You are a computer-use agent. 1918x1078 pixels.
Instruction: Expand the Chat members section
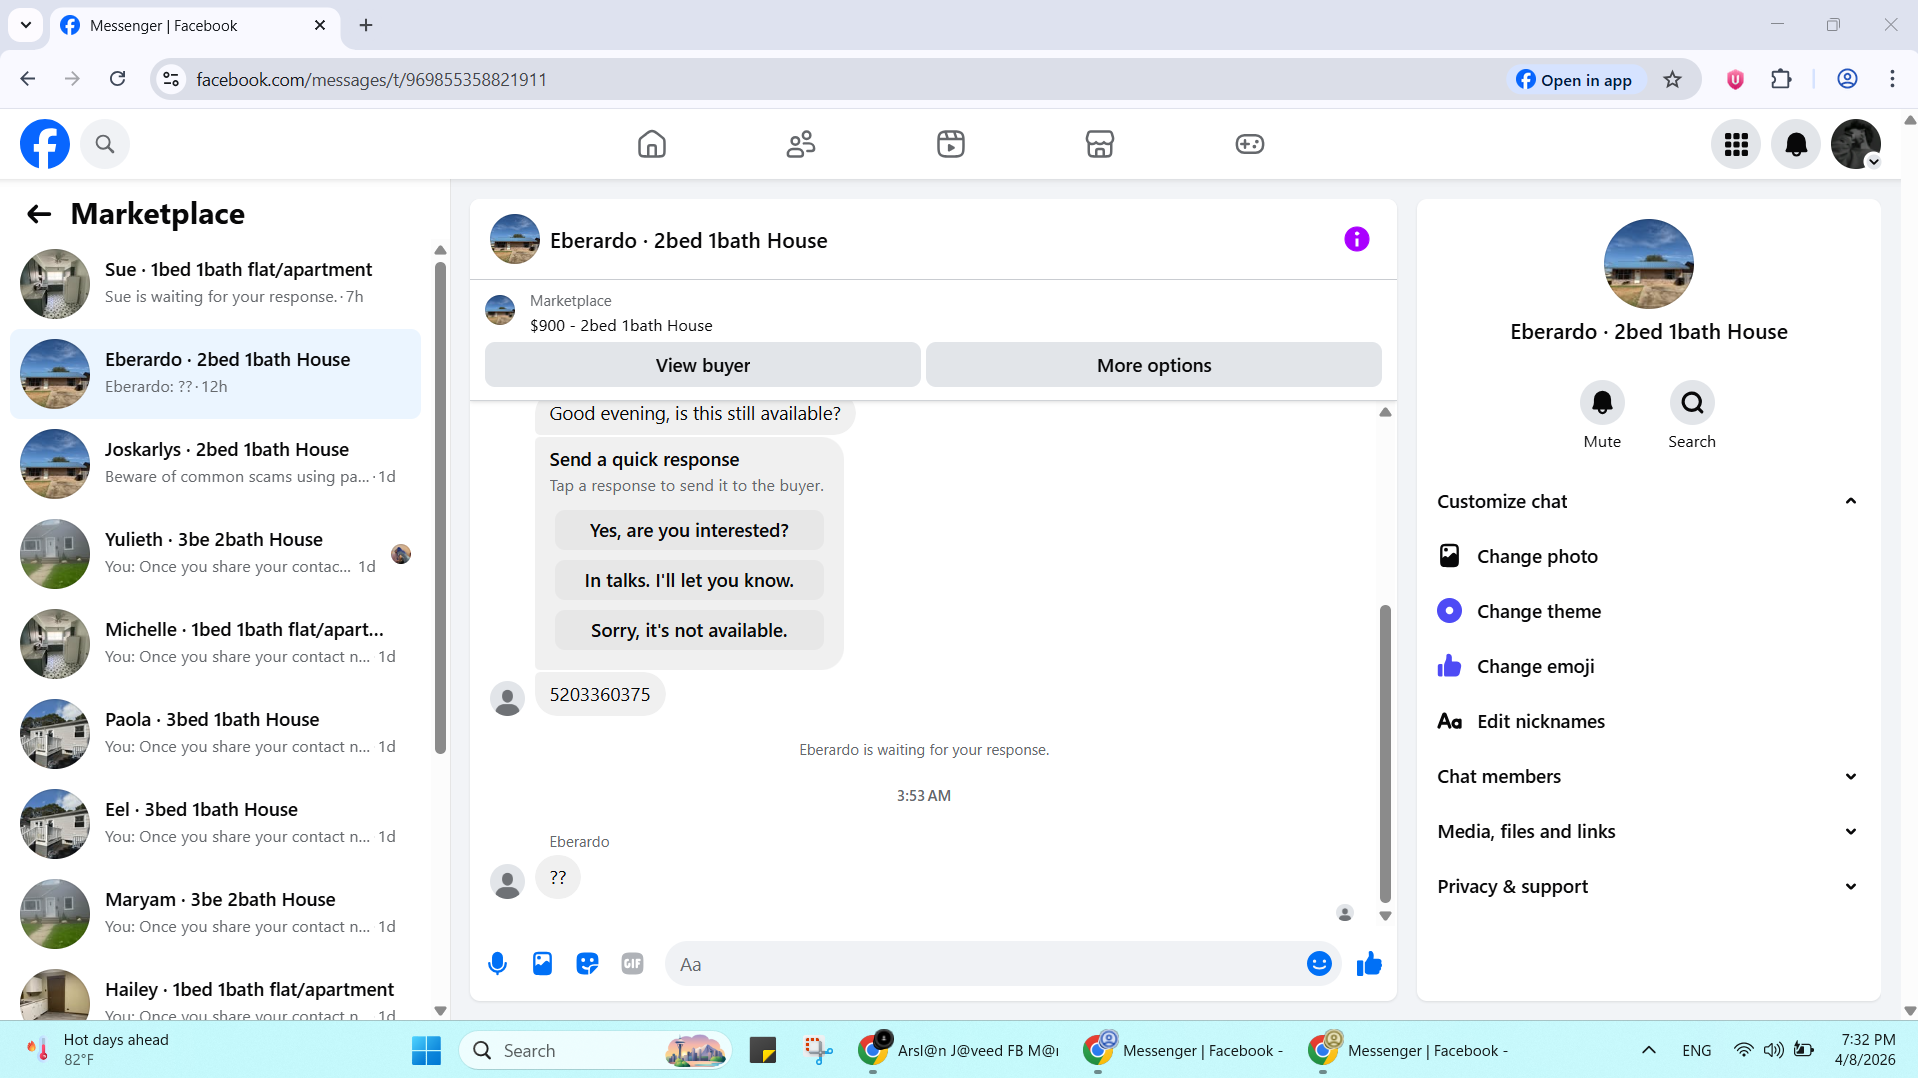tap(1648, 777)
